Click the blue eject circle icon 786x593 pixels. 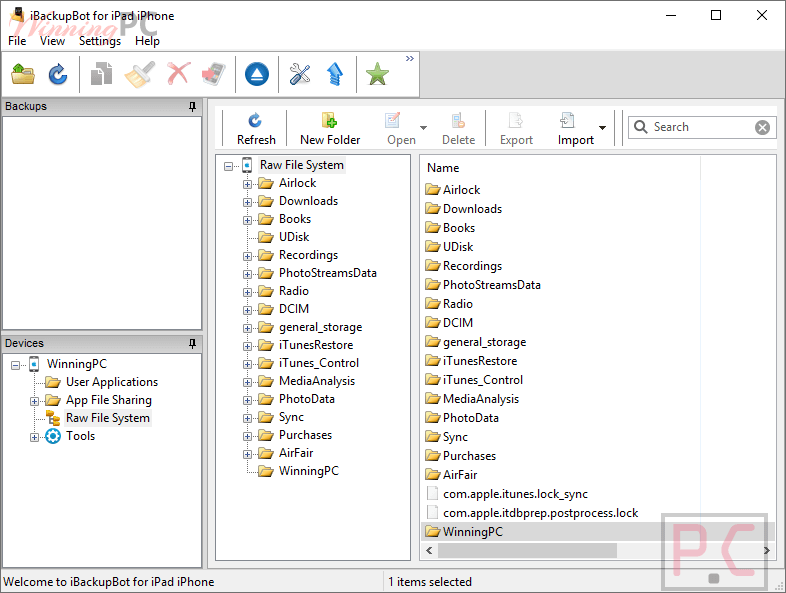[257, 74]
